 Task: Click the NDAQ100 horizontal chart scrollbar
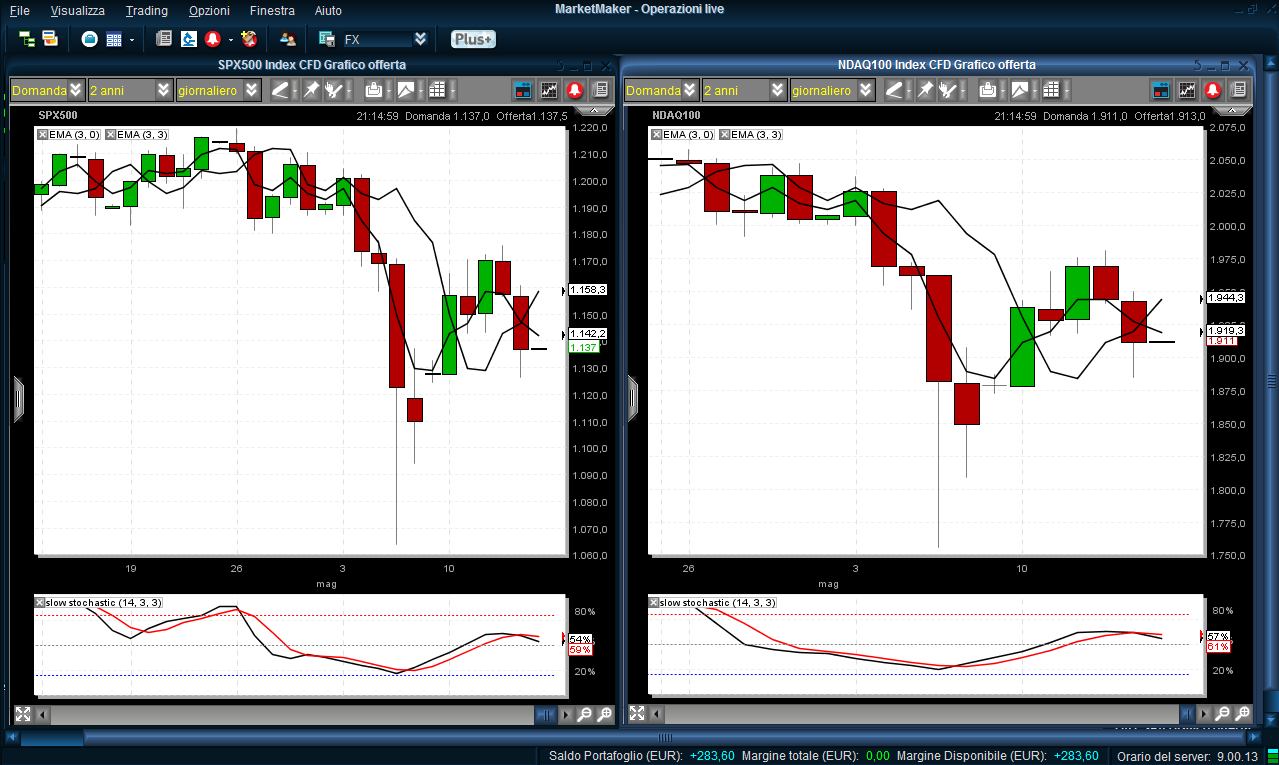[900, 714]
